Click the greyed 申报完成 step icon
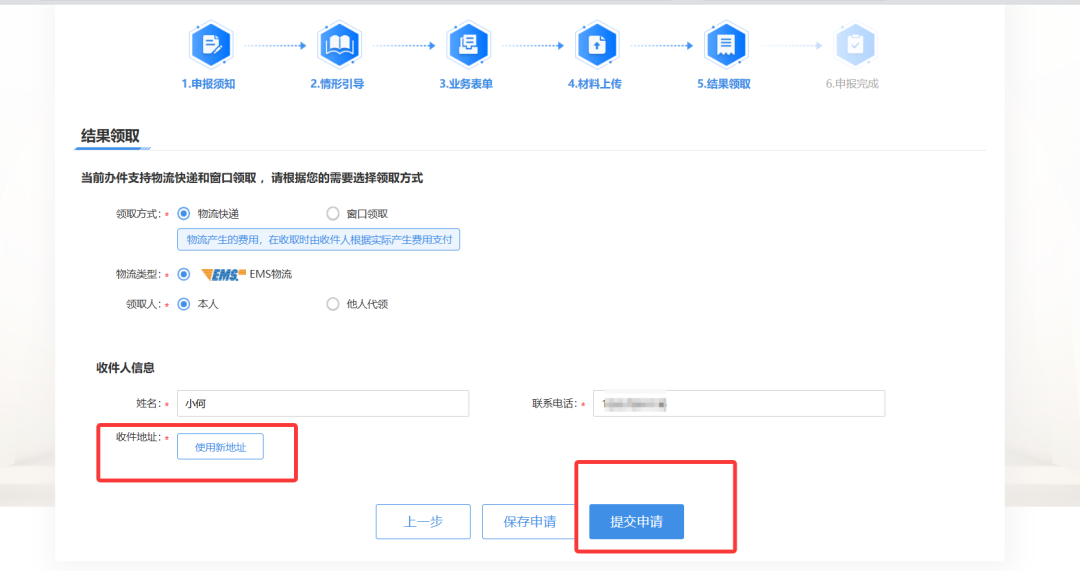The height and width of the screenshot is (571, 1080). tap(853, 45)
